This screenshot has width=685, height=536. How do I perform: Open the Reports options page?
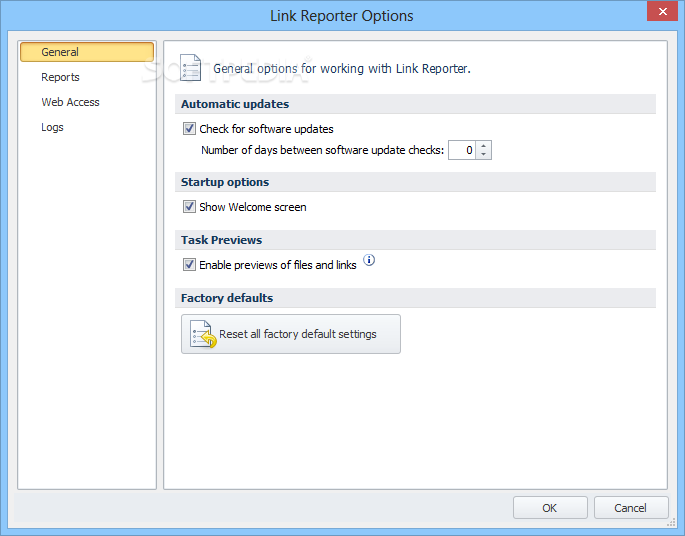[60, 77]
